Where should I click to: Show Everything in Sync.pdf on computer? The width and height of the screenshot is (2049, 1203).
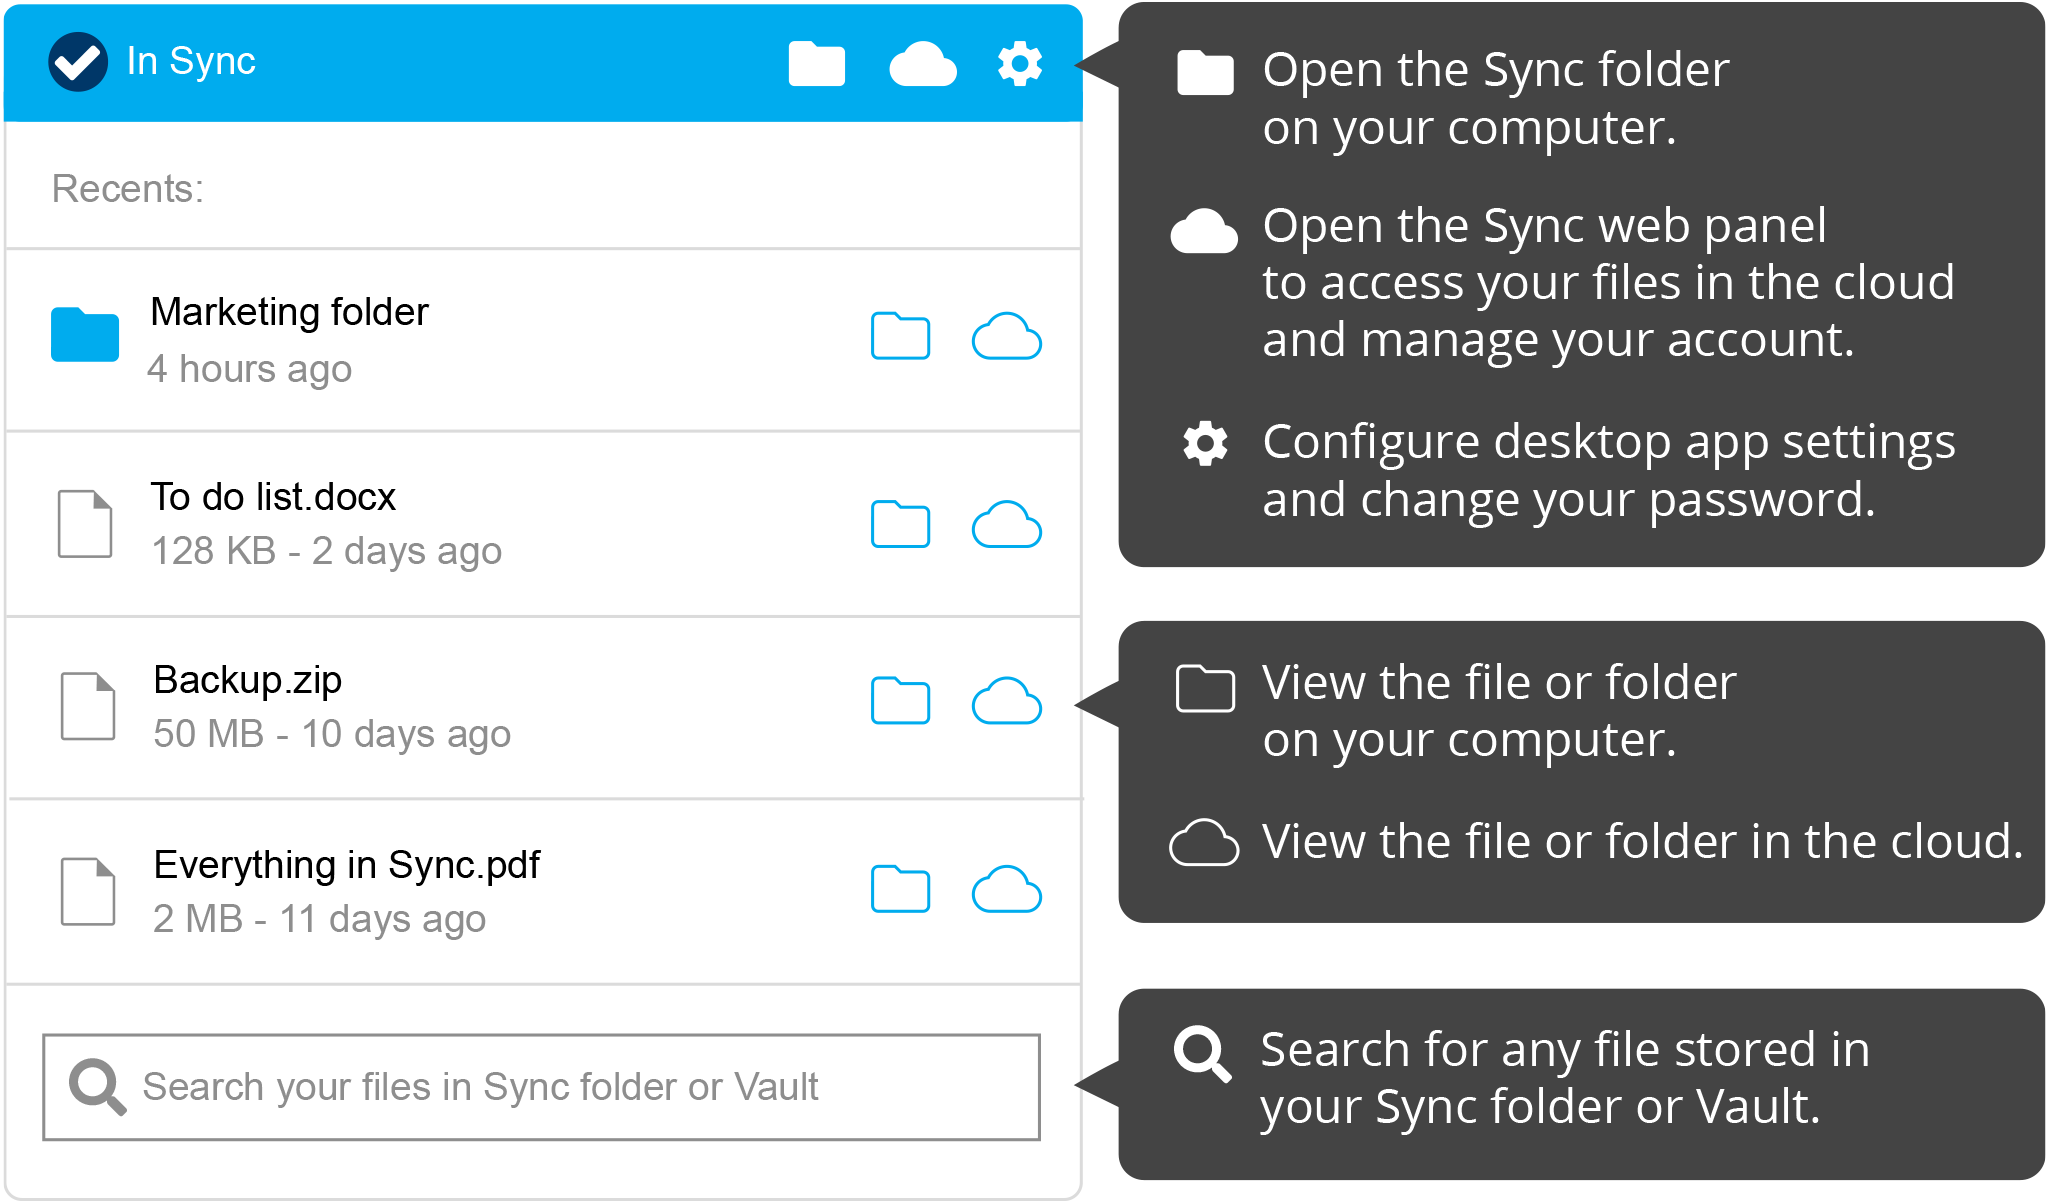pyautogui.click(x=900, y=889)
